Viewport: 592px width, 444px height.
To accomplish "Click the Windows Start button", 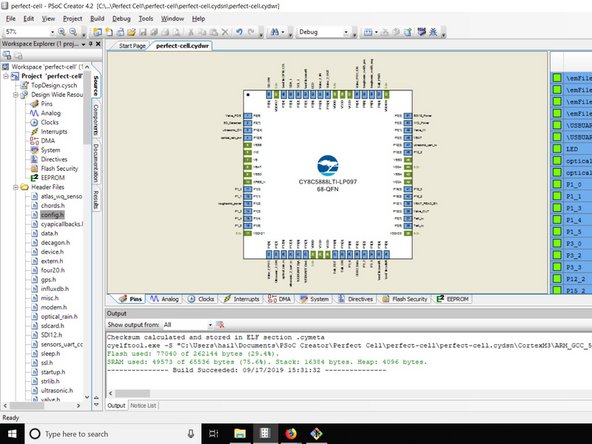I will point(12,433).
